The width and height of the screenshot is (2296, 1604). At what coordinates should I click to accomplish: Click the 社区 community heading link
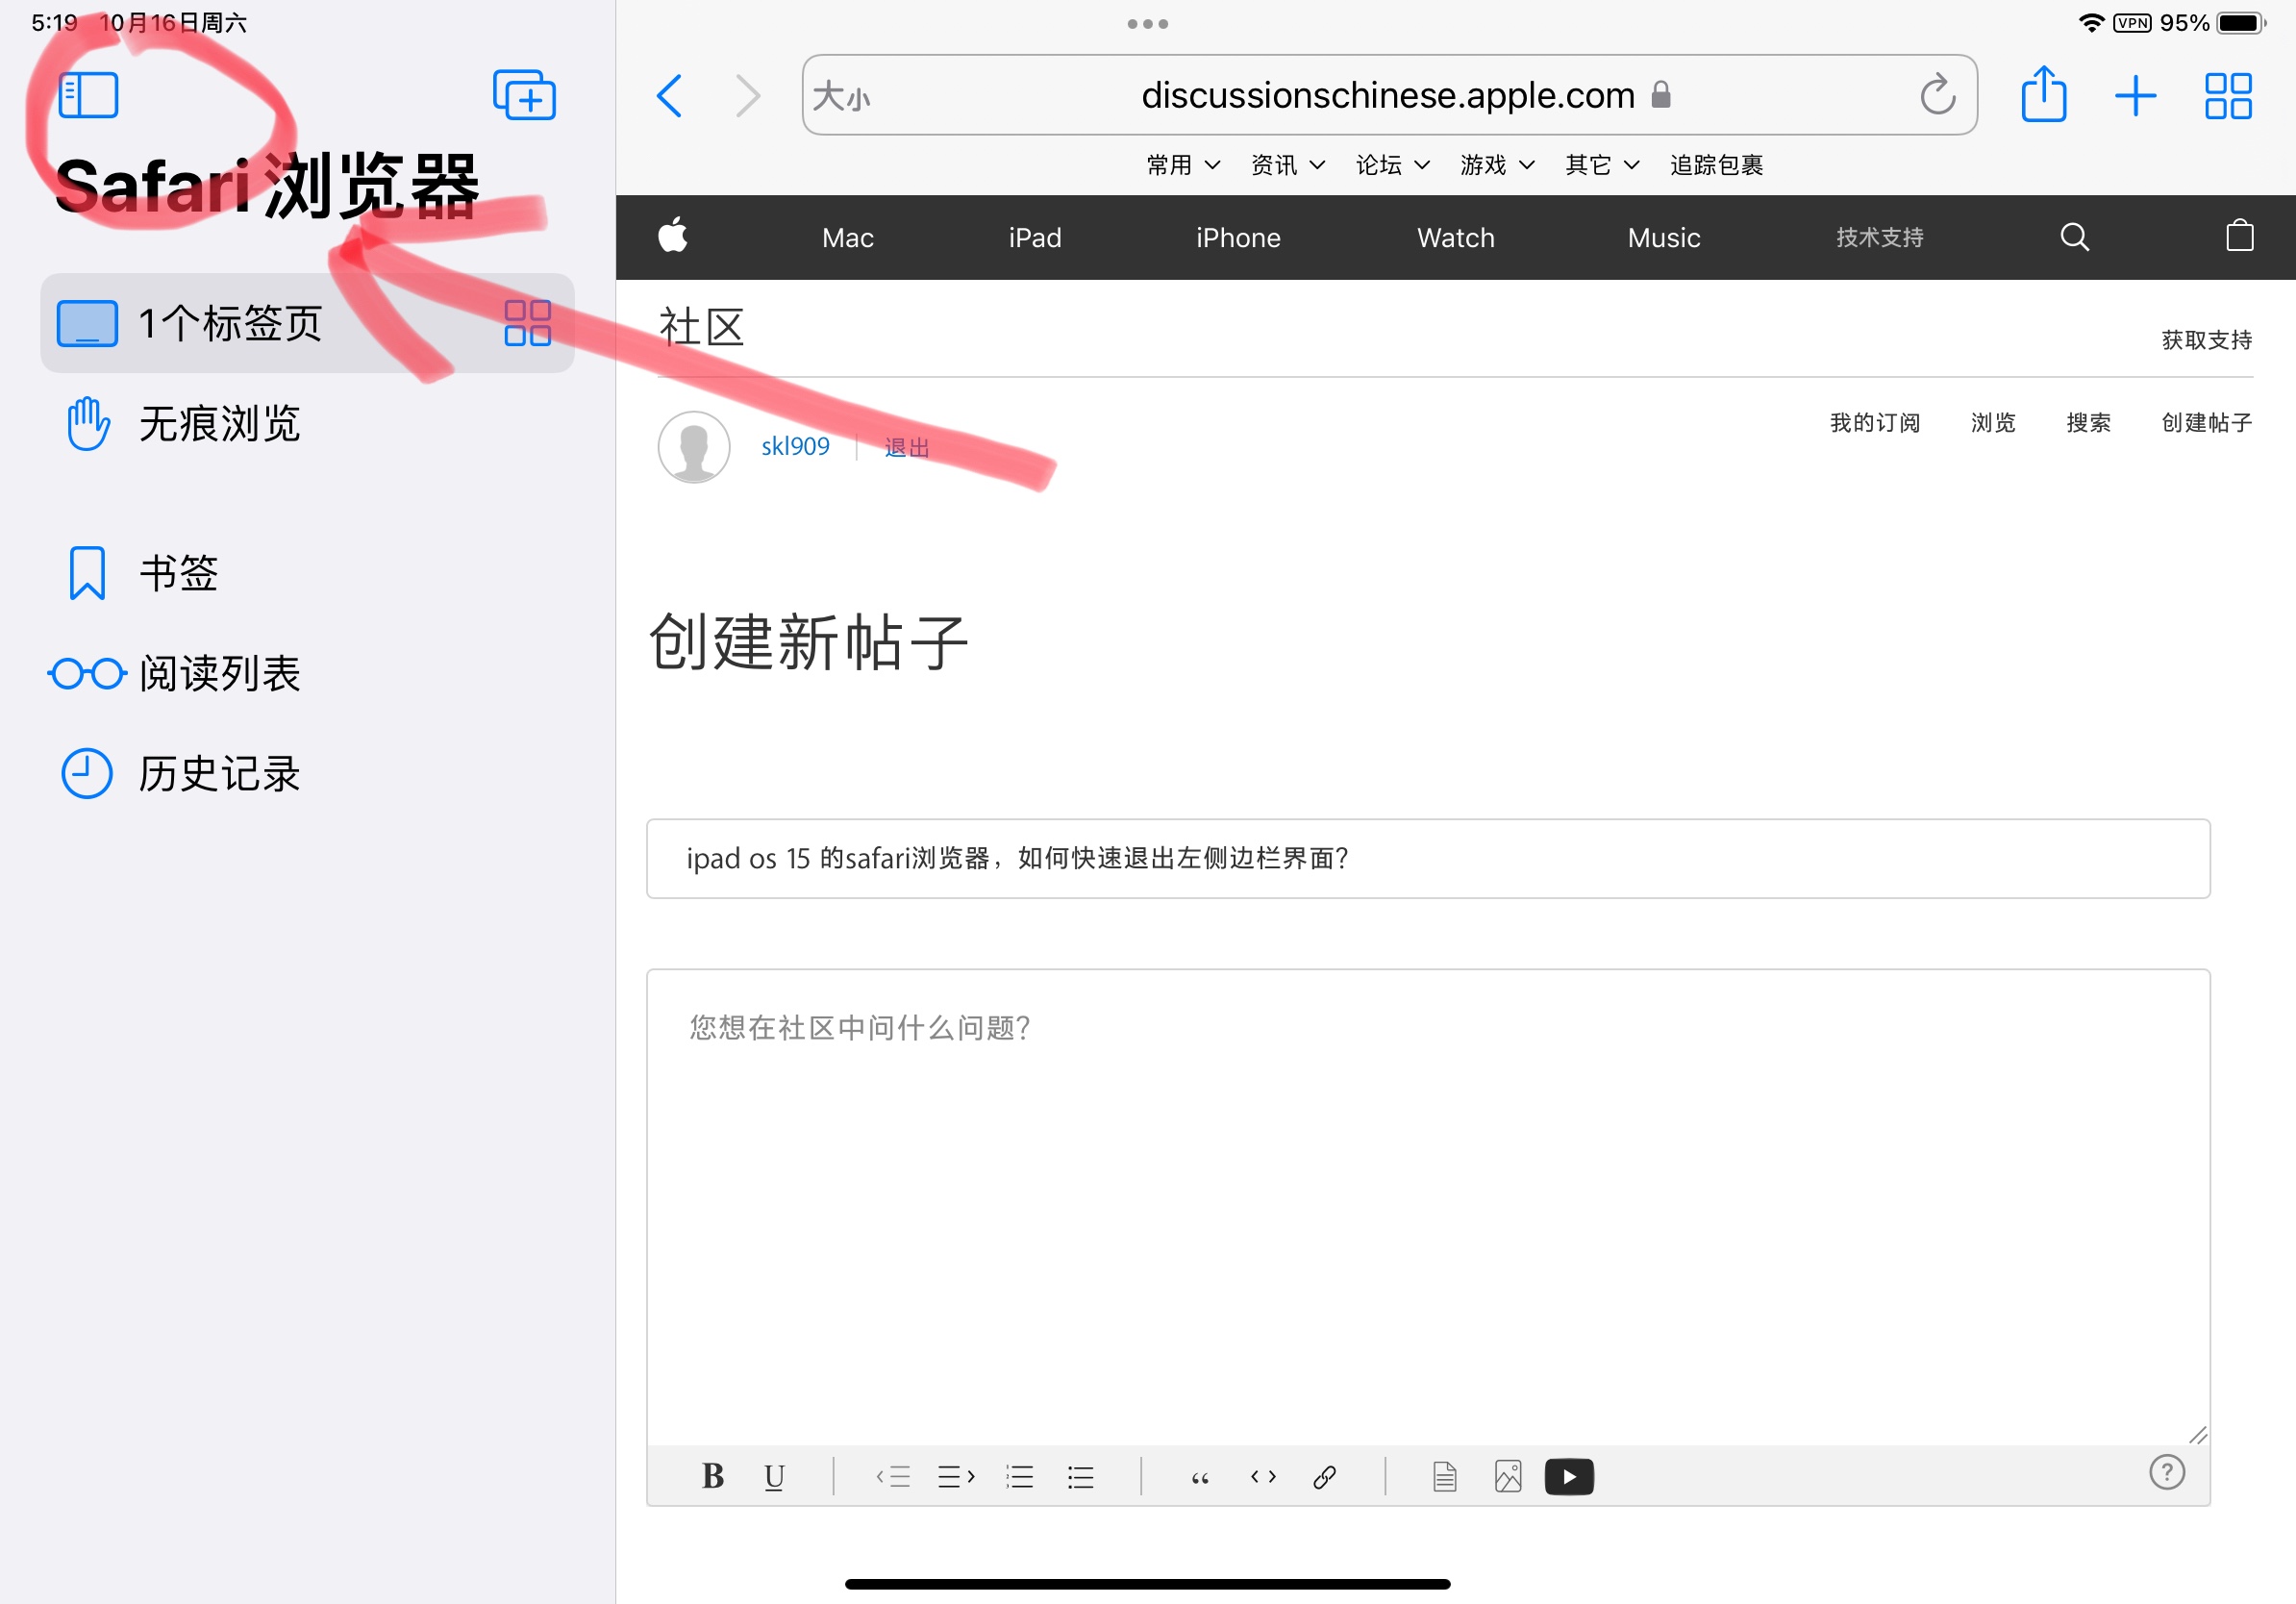click(701, 327)
